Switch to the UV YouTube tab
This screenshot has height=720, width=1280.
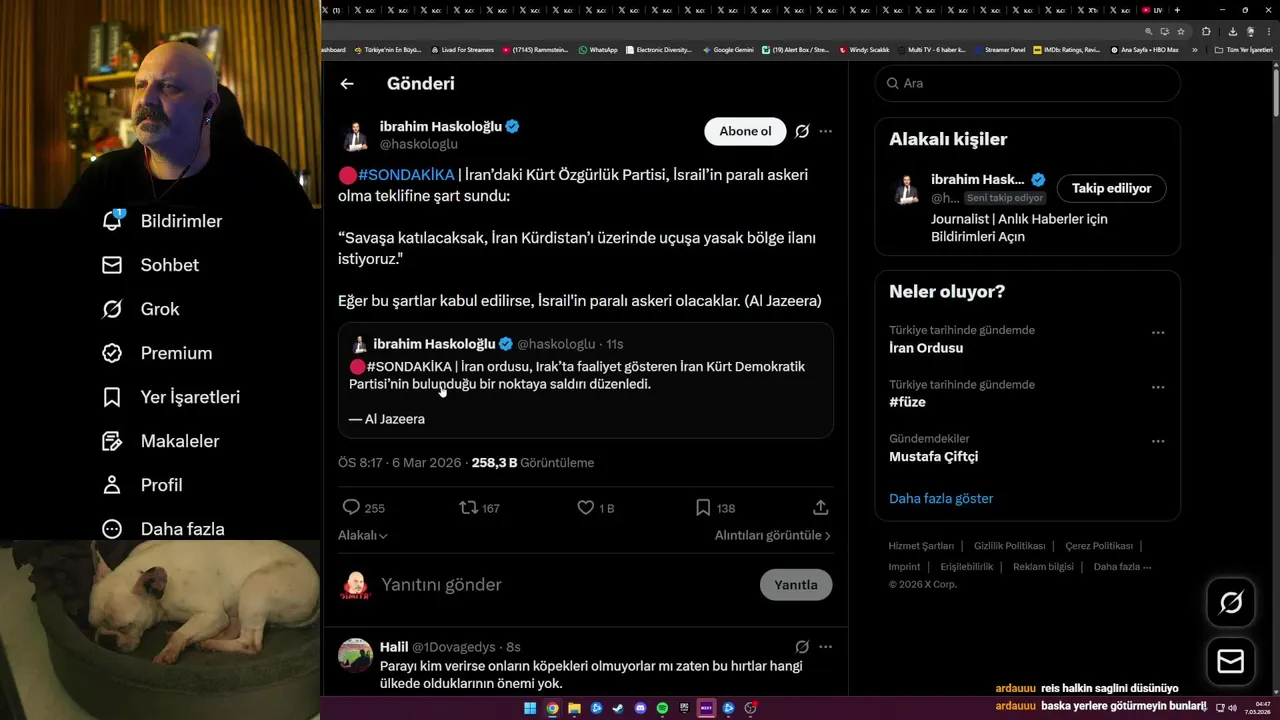(1152, 10)
